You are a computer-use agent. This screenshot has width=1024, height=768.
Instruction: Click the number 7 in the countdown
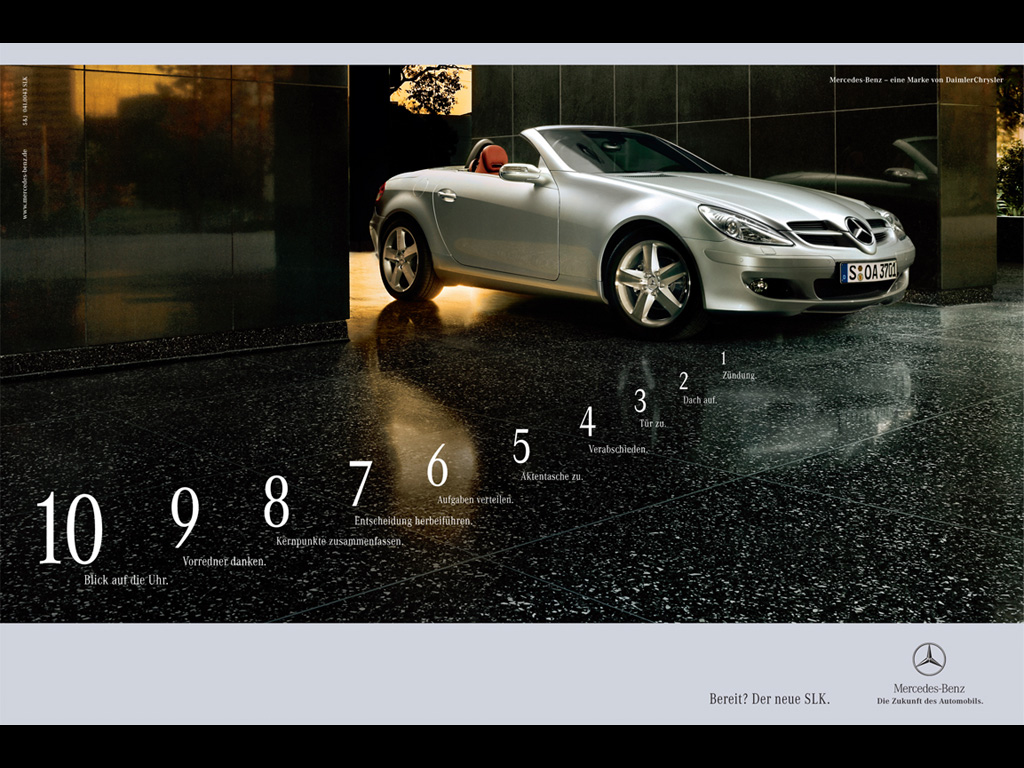[x=360, y=483]
